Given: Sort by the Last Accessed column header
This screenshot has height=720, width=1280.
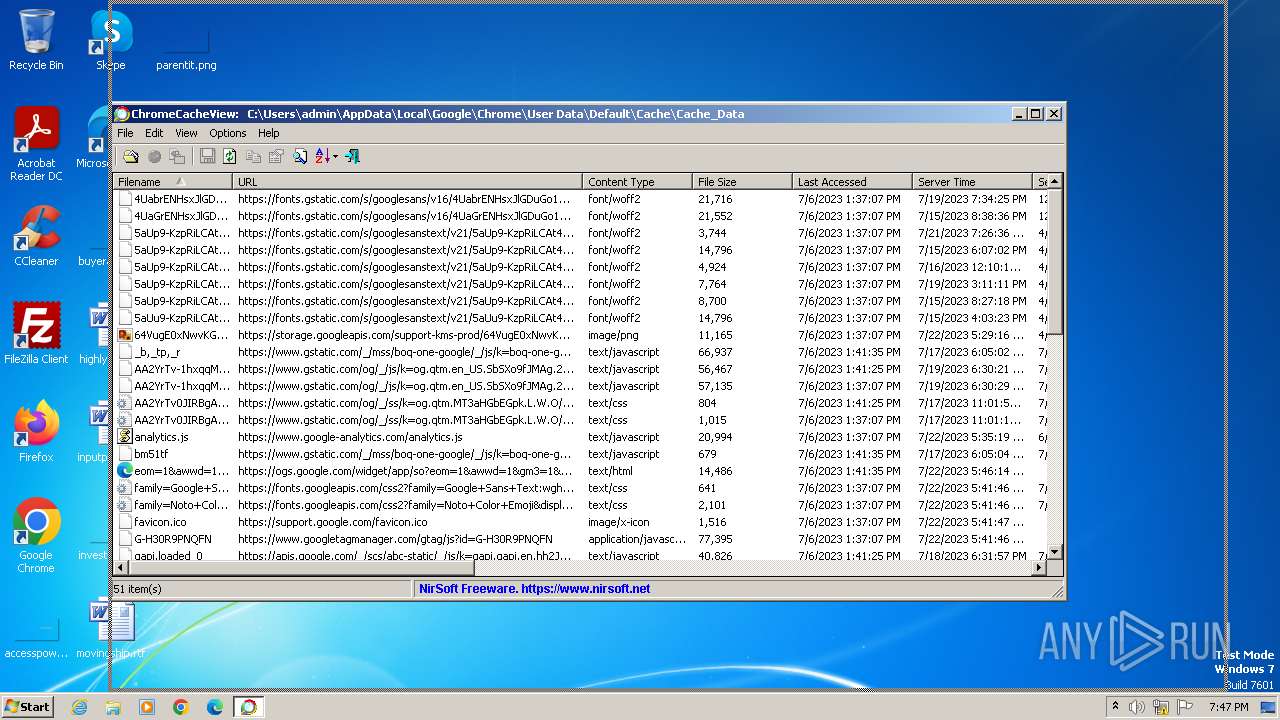Looking at the screenshot, I should point(853,182).
